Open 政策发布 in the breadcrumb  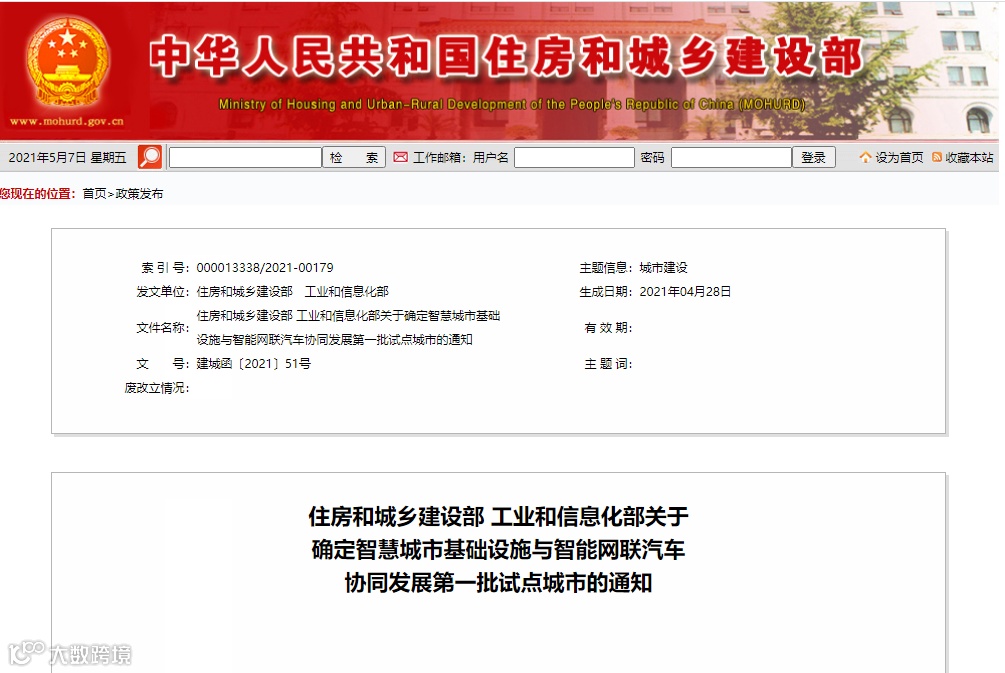139,194
